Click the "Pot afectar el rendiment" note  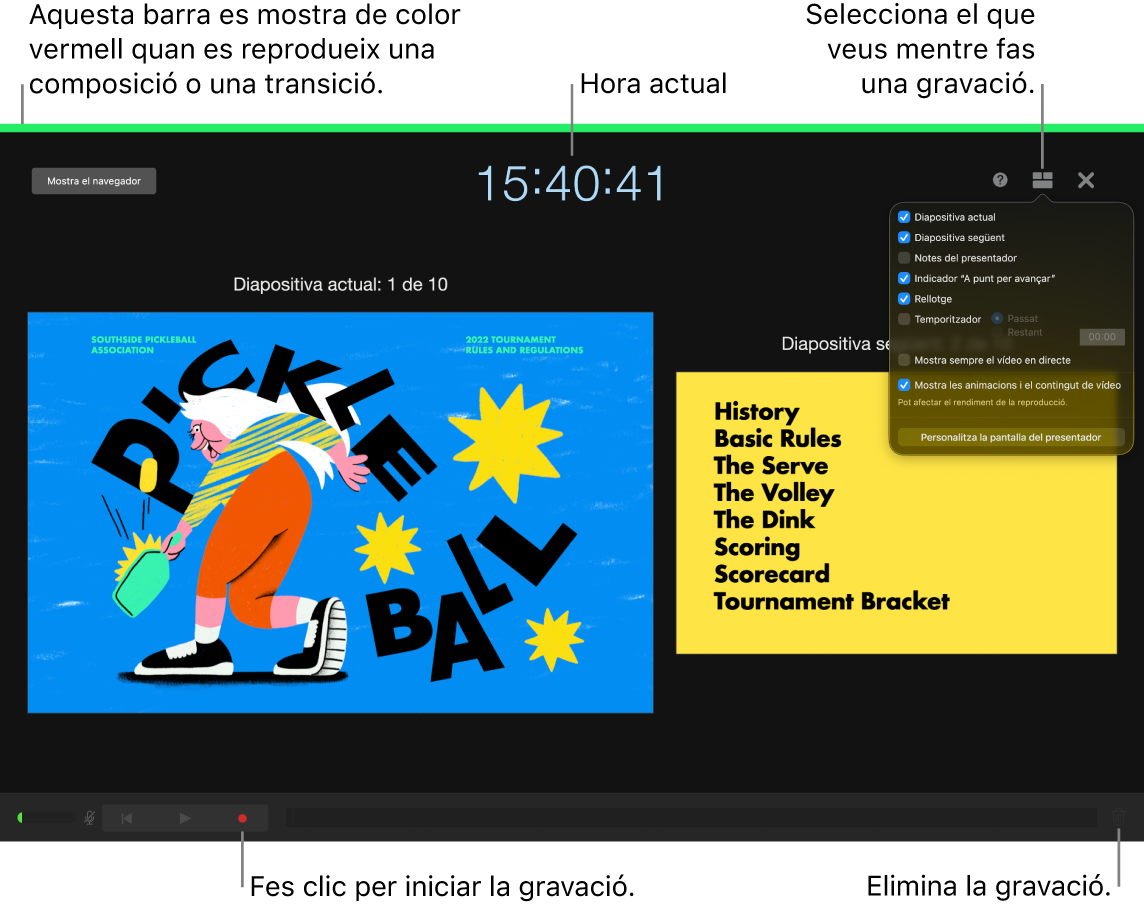pyautogui.click(x=982, y=402)
